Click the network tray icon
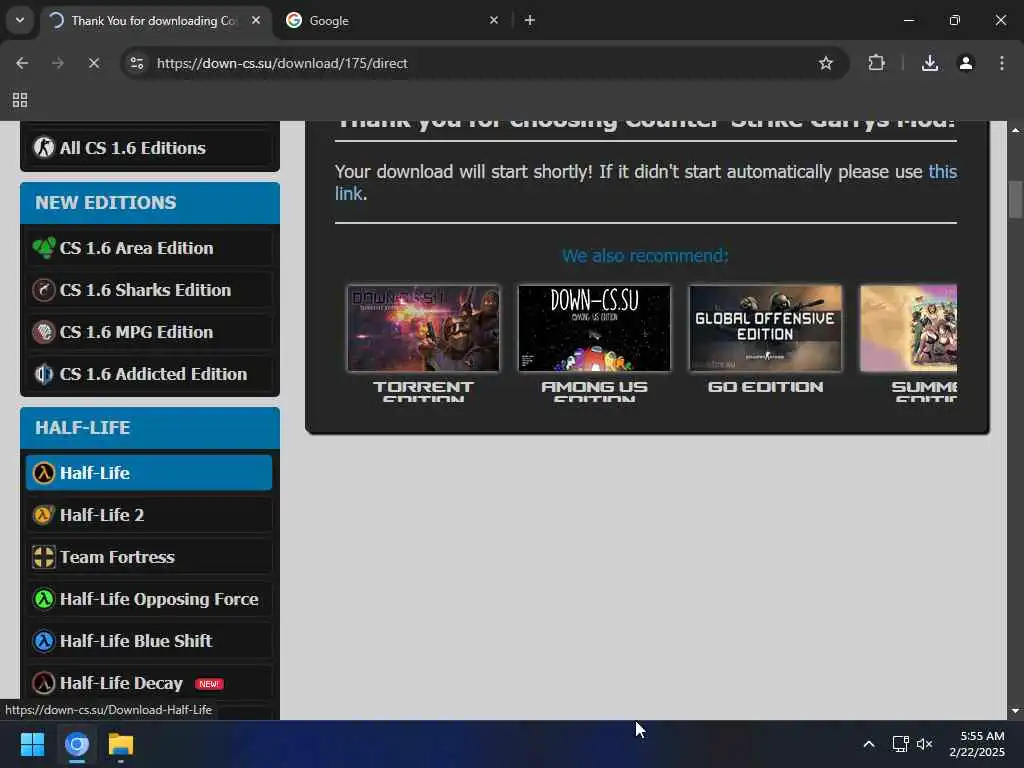 tap(901, 744)
